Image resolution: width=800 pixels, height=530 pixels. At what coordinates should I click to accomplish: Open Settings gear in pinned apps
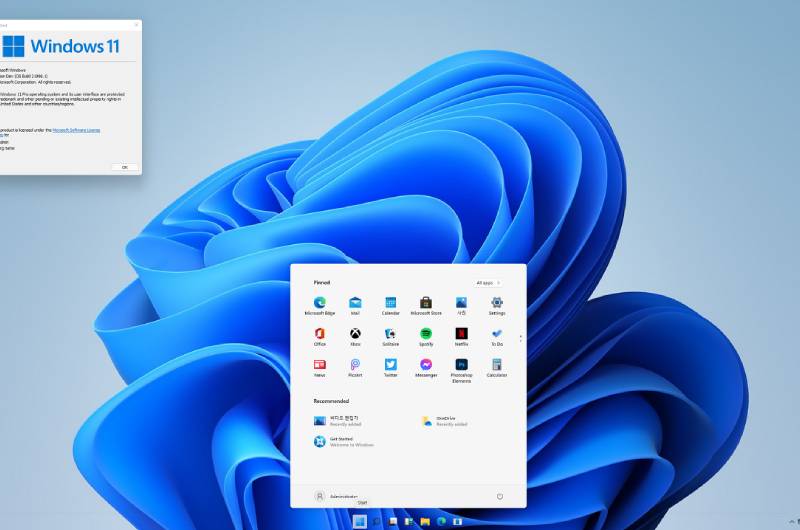pyautogui.click(x=497, y=306)
